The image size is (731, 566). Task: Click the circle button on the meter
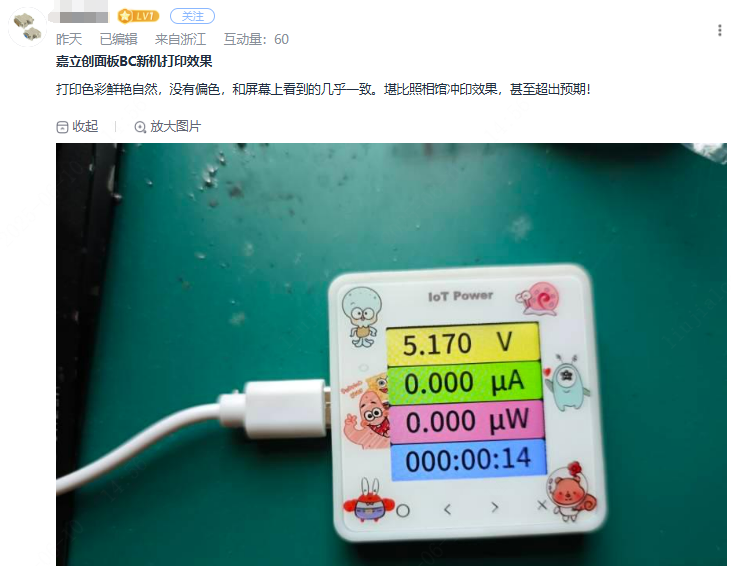click(x=403, y=511)
